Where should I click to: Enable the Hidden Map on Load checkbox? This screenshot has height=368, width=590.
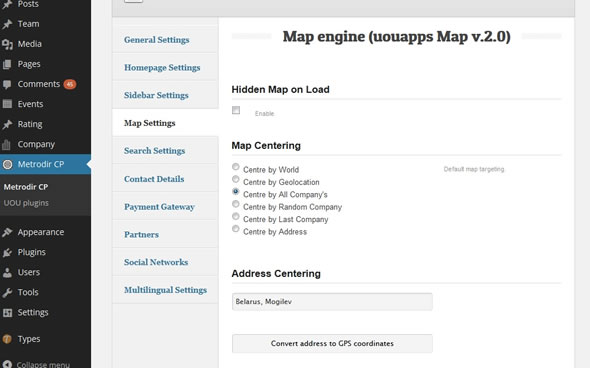pos(236,110)
